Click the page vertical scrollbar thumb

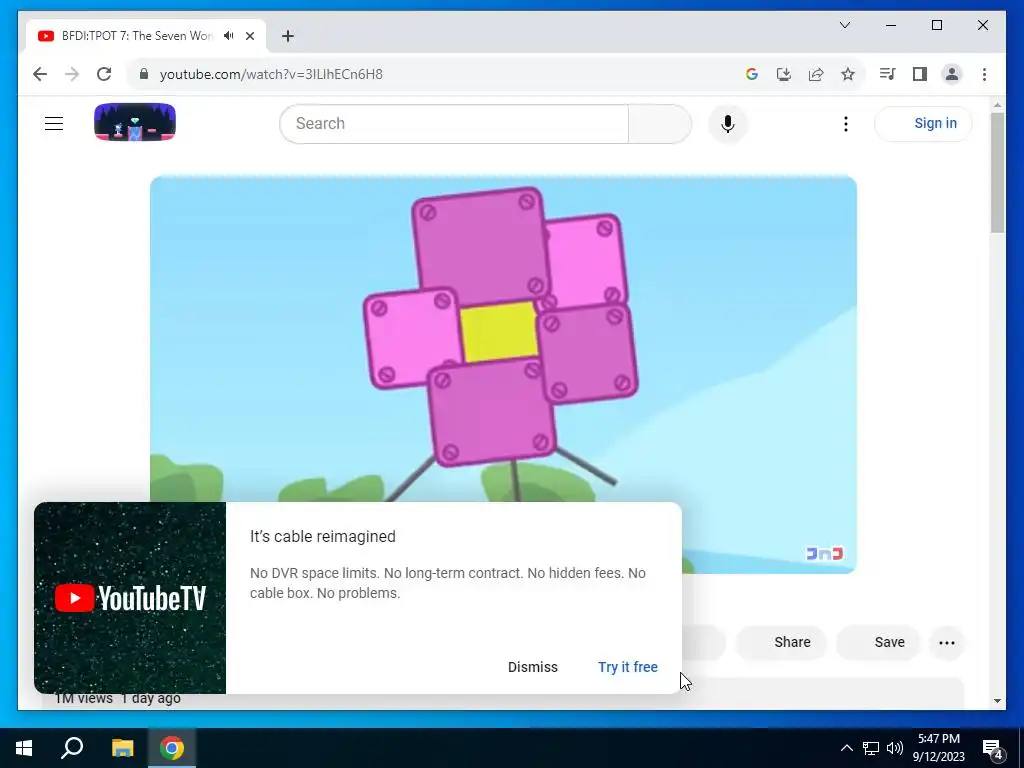pyautogui.click(x=997, y=172)
